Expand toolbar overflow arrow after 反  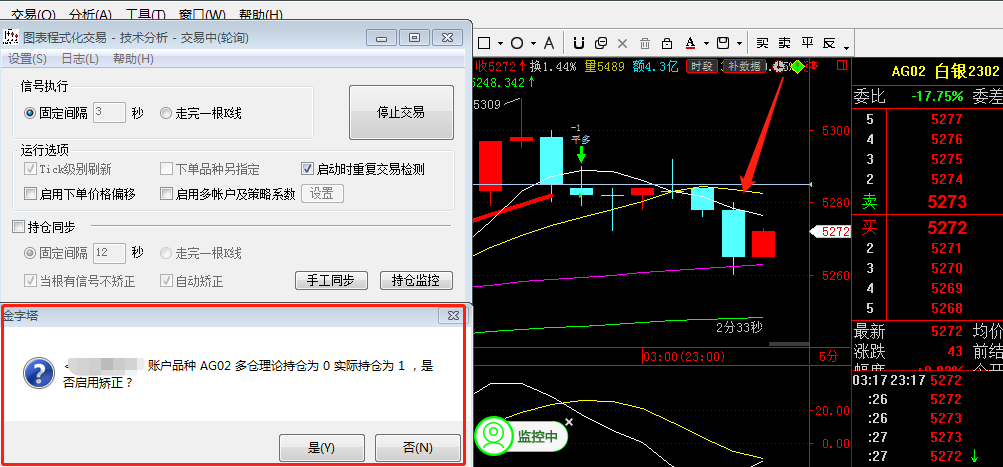(x=846, y=48)
